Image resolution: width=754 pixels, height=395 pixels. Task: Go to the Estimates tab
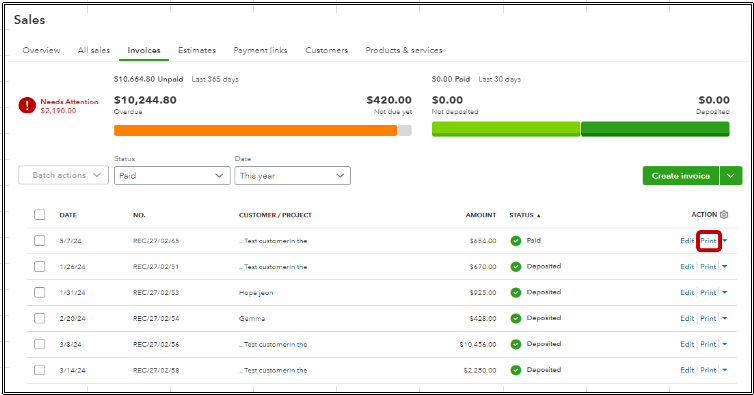tap(197, 50)
